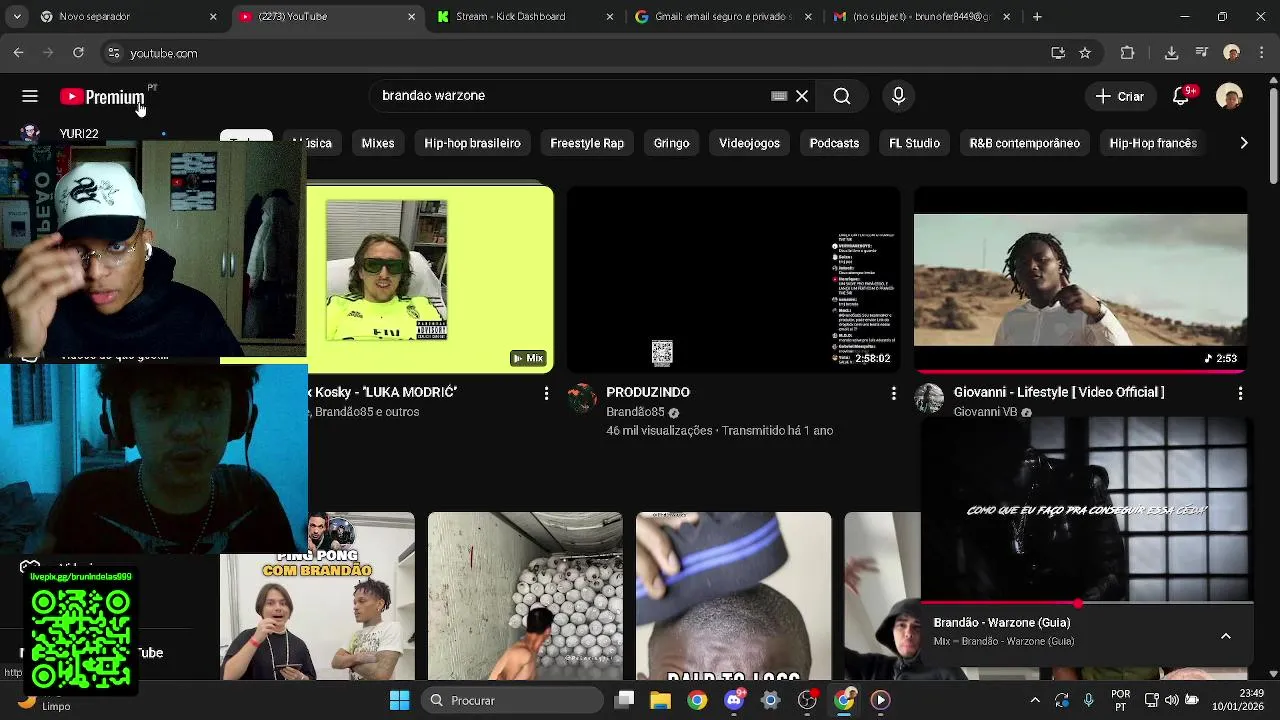
Task: Open YouTube notifications bell
Action: [1181, 96]
